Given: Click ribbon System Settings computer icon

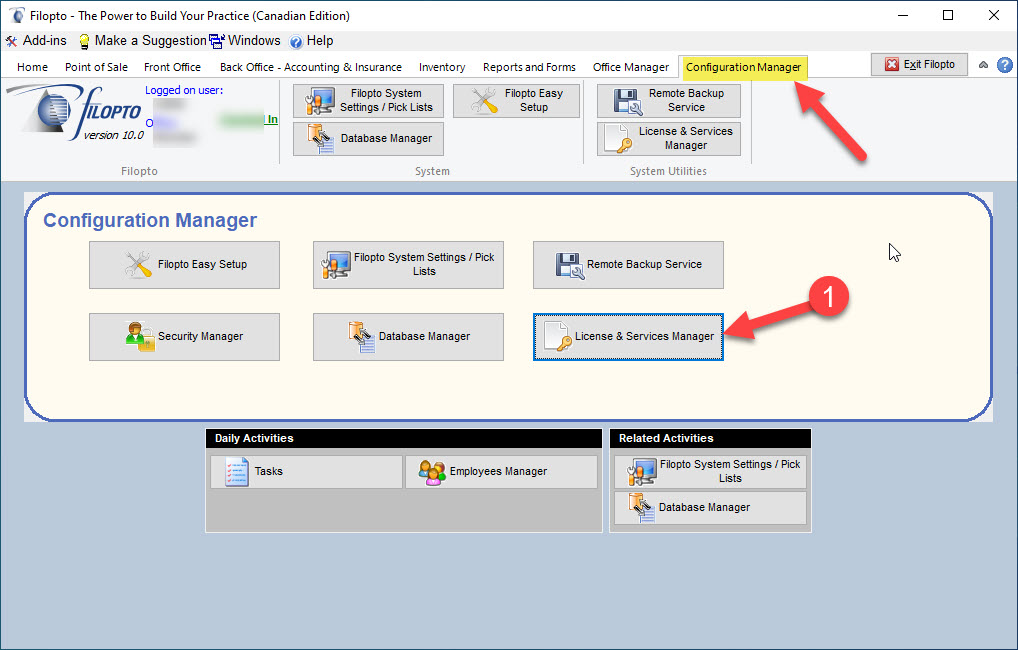Looking at the screenshot, I should 319,101.
